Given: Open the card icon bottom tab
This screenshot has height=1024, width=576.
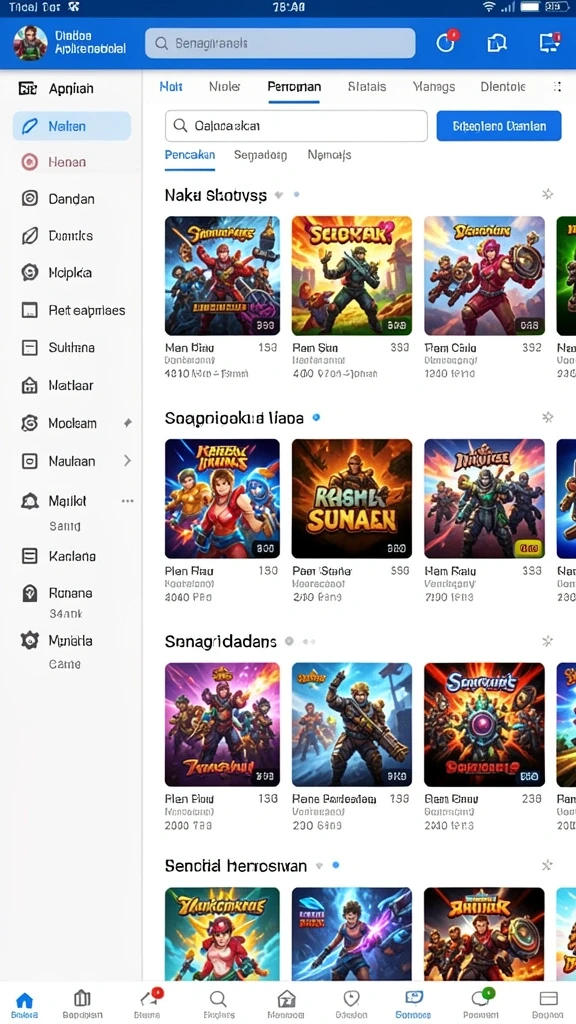Looking at the screenshot, I should coord(549,1004).
